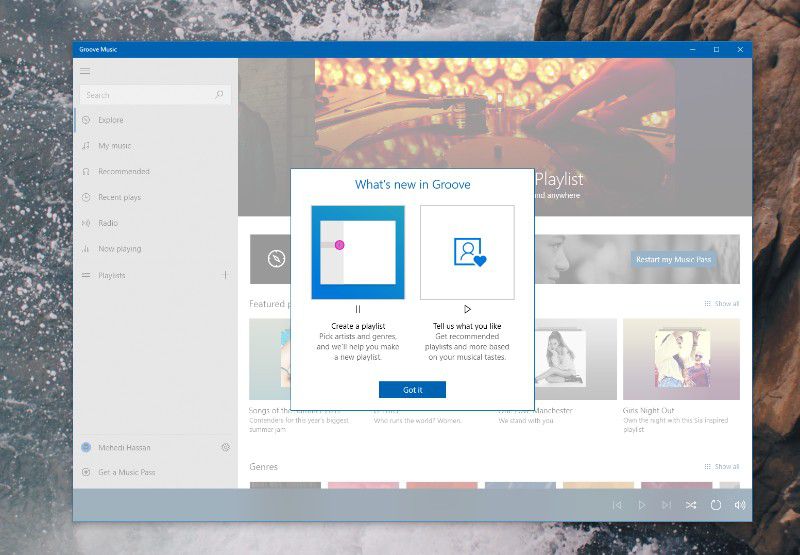Click Girls Night Out title text
800x555 pixels.
tap(648, 411)
